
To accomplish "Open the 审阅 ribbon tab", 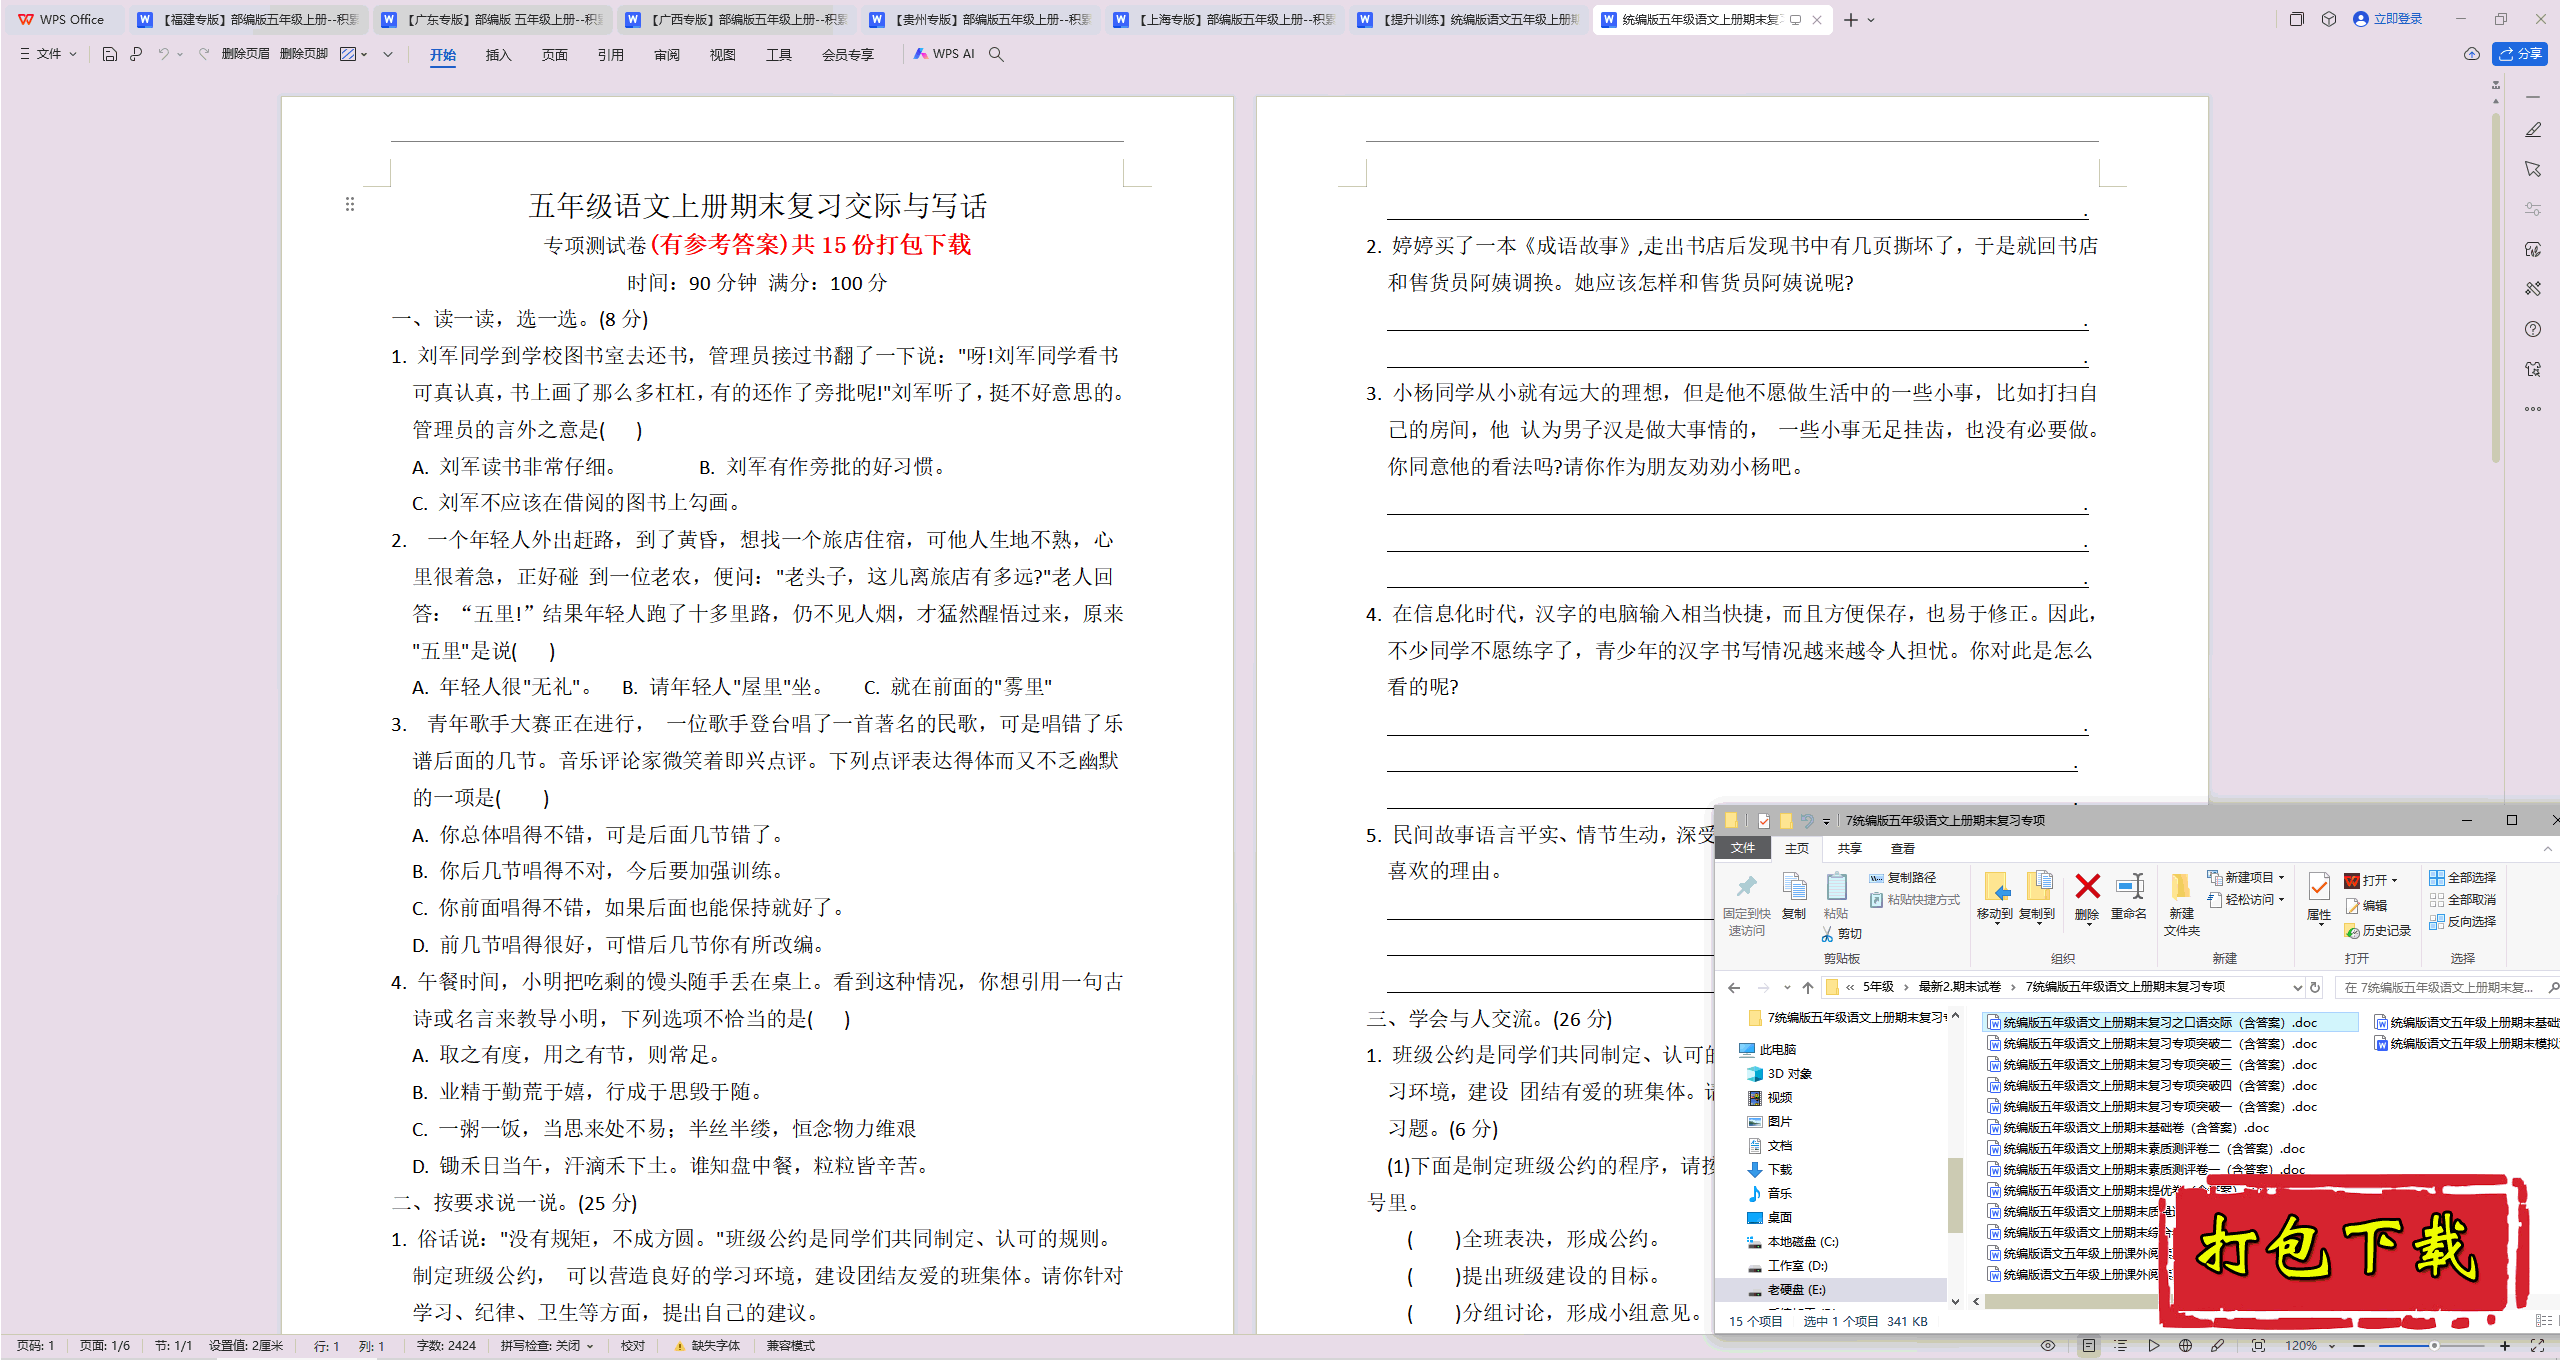I will click(666, 55).
